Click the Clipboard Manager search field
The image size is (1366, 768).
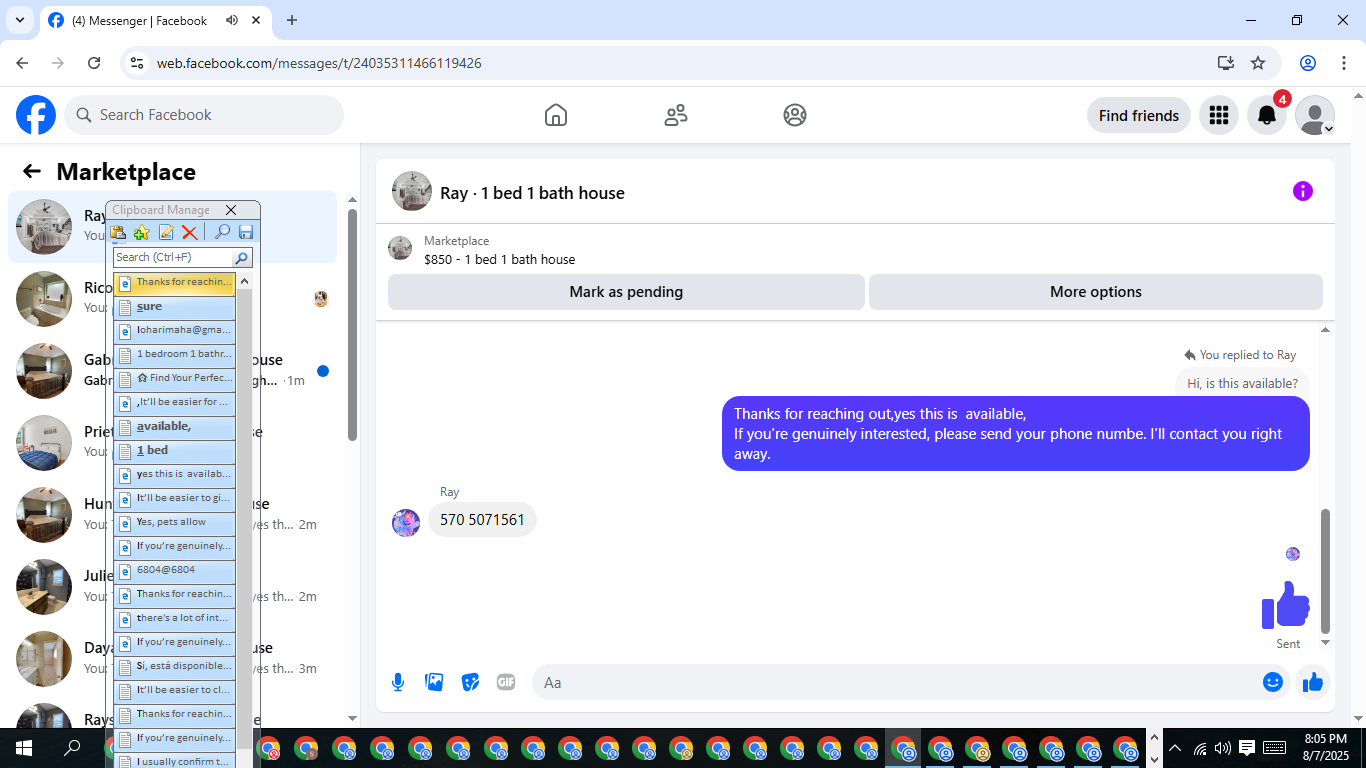point(173,257)
